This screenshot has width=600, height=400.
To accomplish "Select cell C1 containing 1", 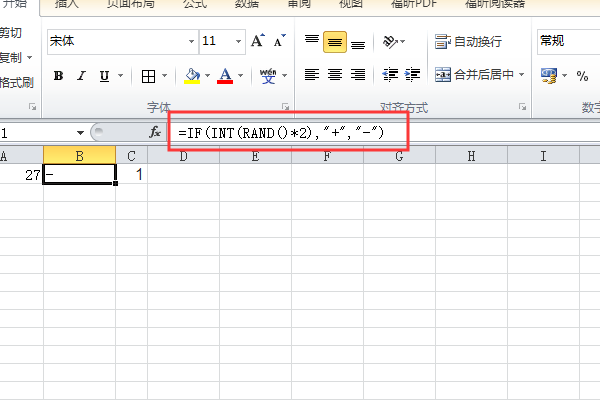I will coord(132,175).
